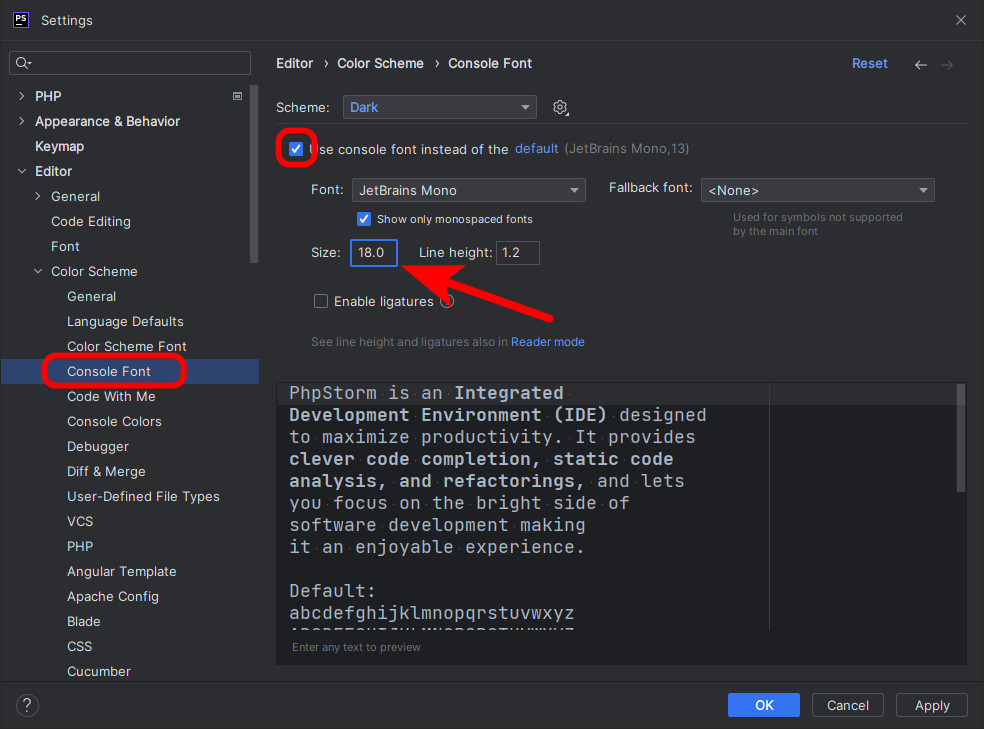The height and width of the screenshot is (729, 984).
Task: Open the Reader mode link
Action: pyautogui.click(x=547, y=342)
